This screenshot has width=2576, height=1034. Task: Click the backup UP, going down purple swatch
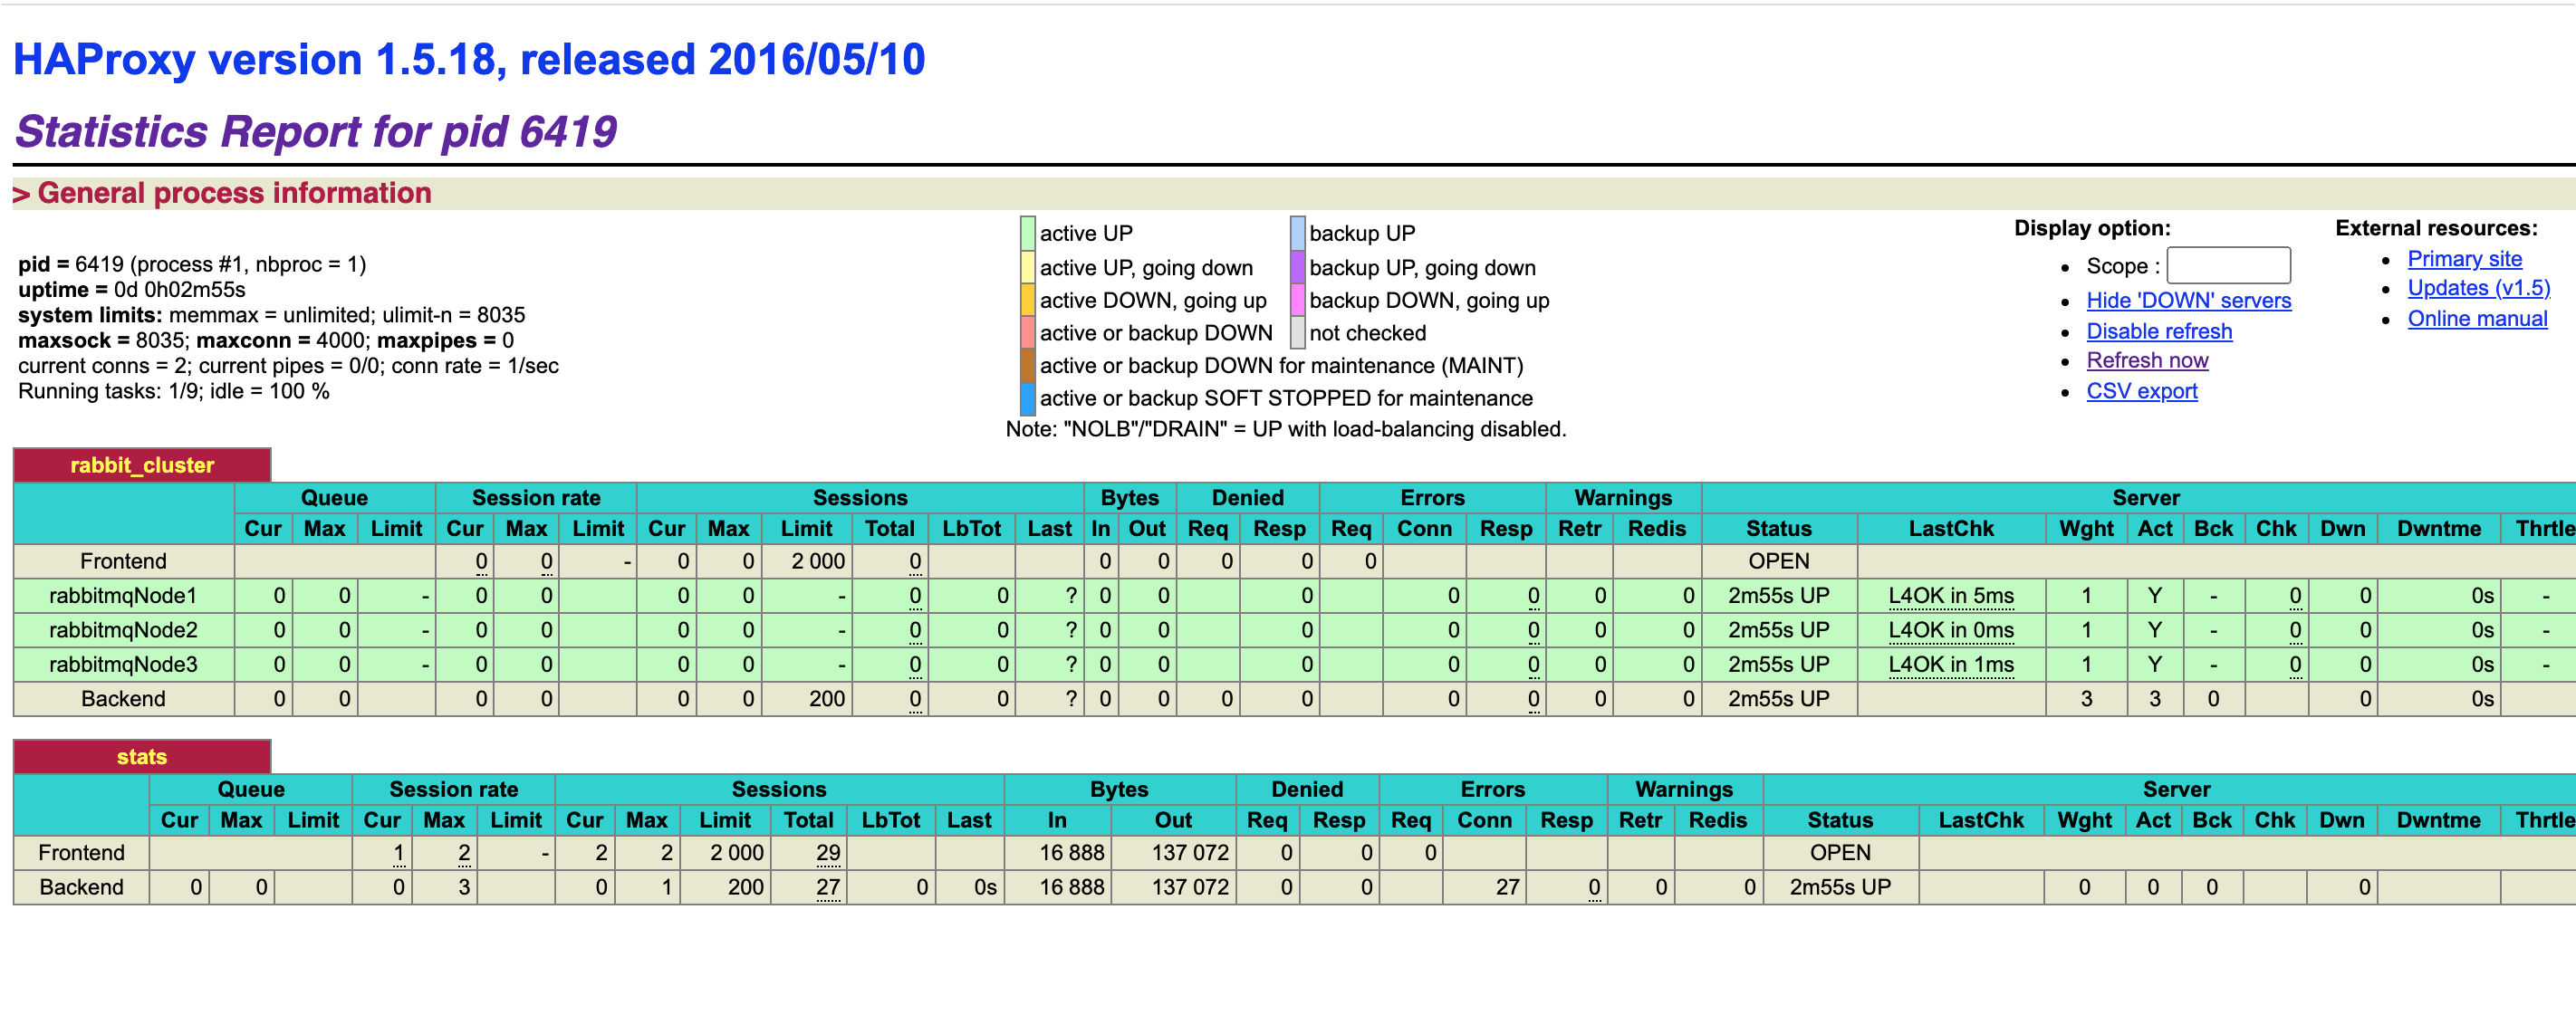click(x=1297, y=267)
